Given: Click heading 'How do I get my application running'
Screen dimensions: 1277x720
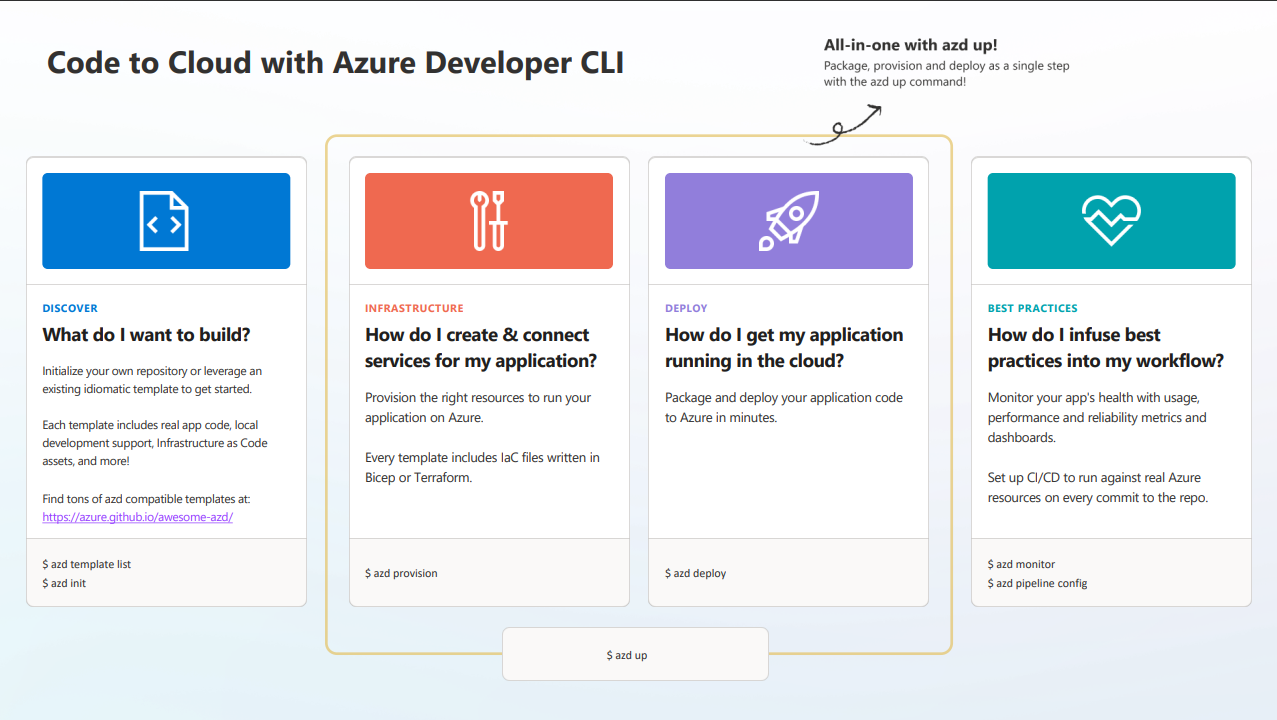Looking at the screenshot, I should point(784,348).
